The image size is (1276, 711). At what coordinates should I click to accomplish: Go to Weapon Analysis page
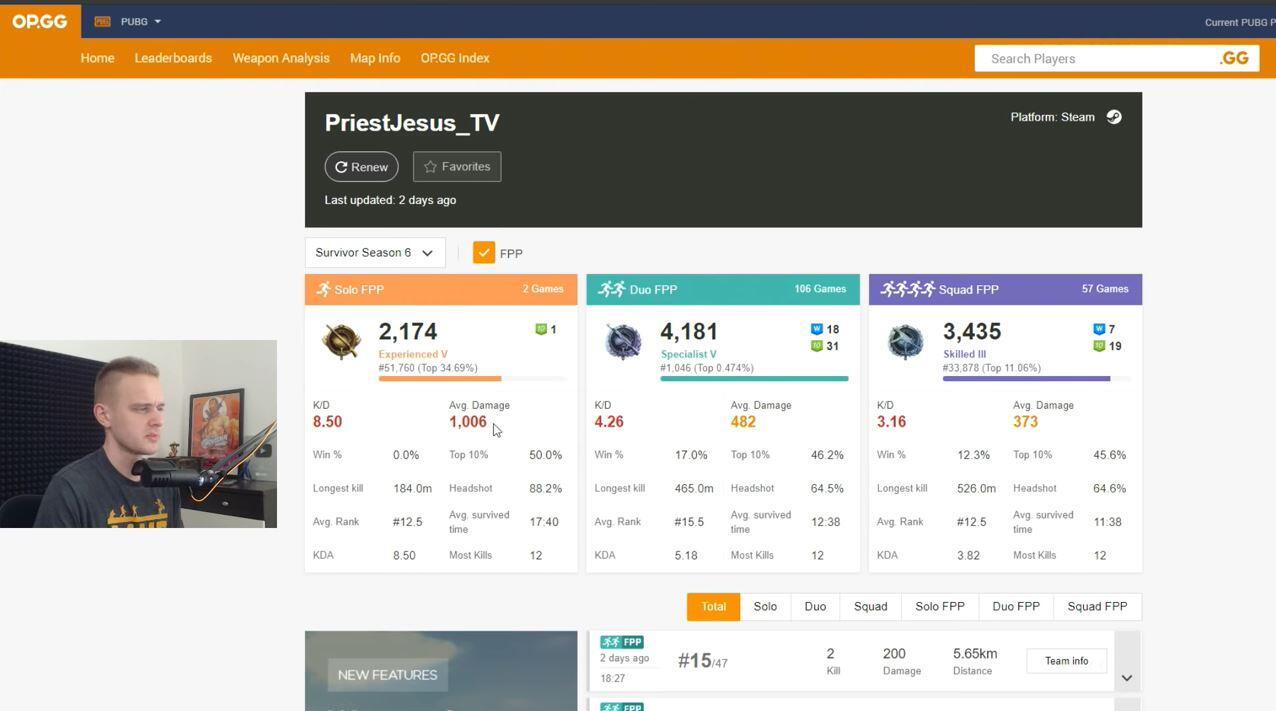[x=281, y=58]
